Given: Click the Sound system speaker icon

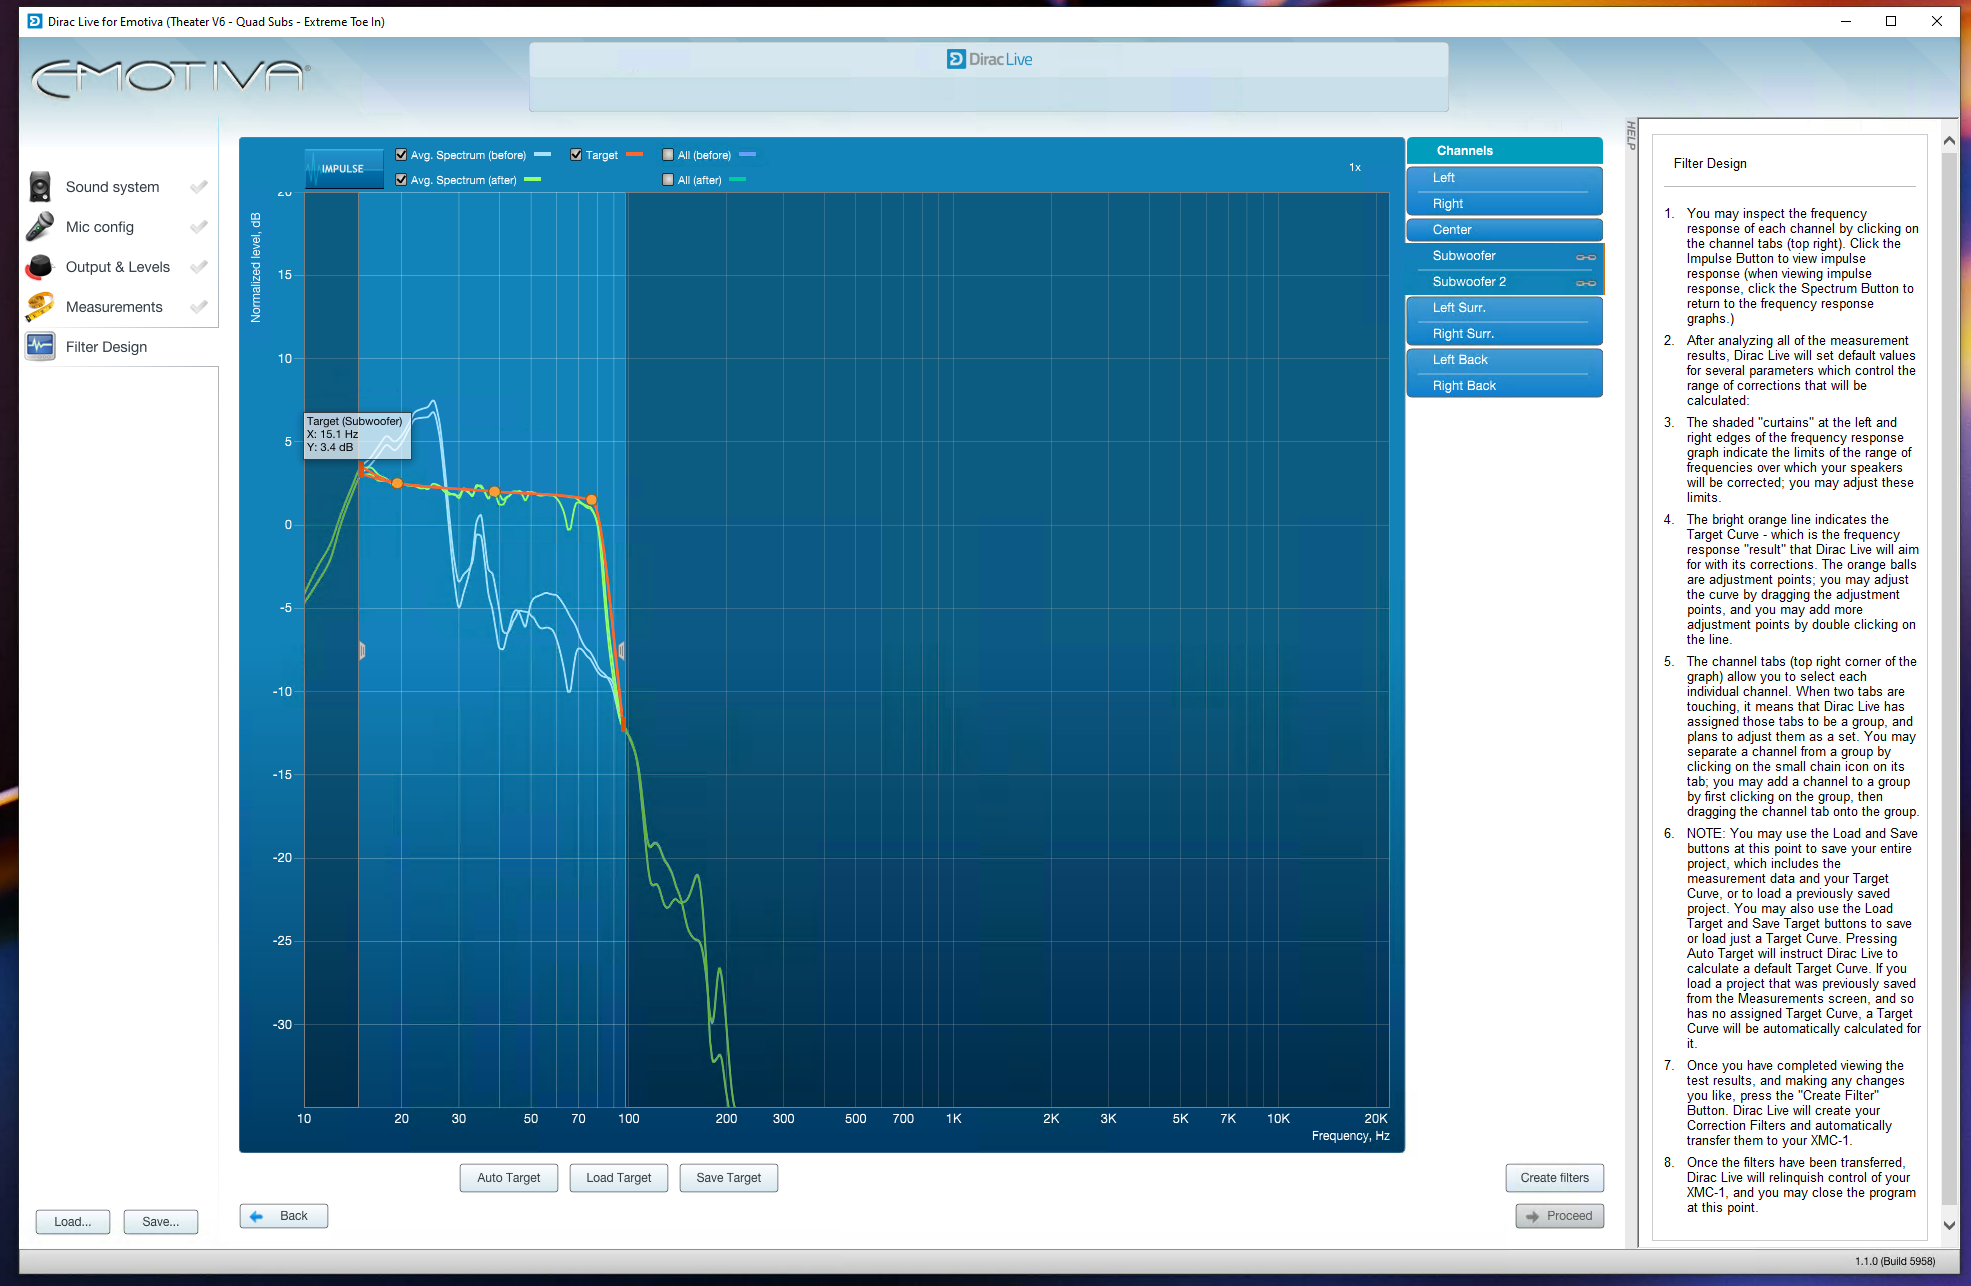Looking at the screenshot, I should coord(40,187).
